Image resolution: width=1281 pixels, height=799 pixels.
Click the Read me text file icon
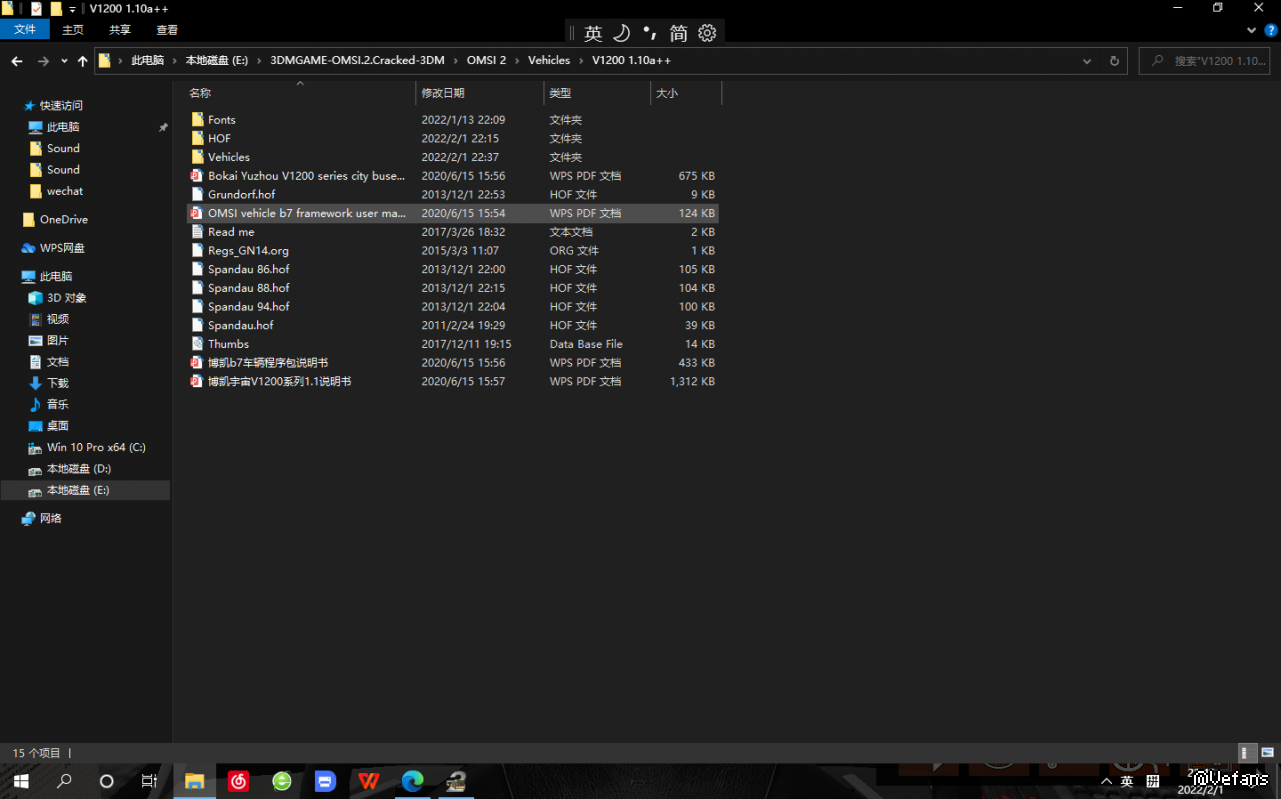[197, 232]
